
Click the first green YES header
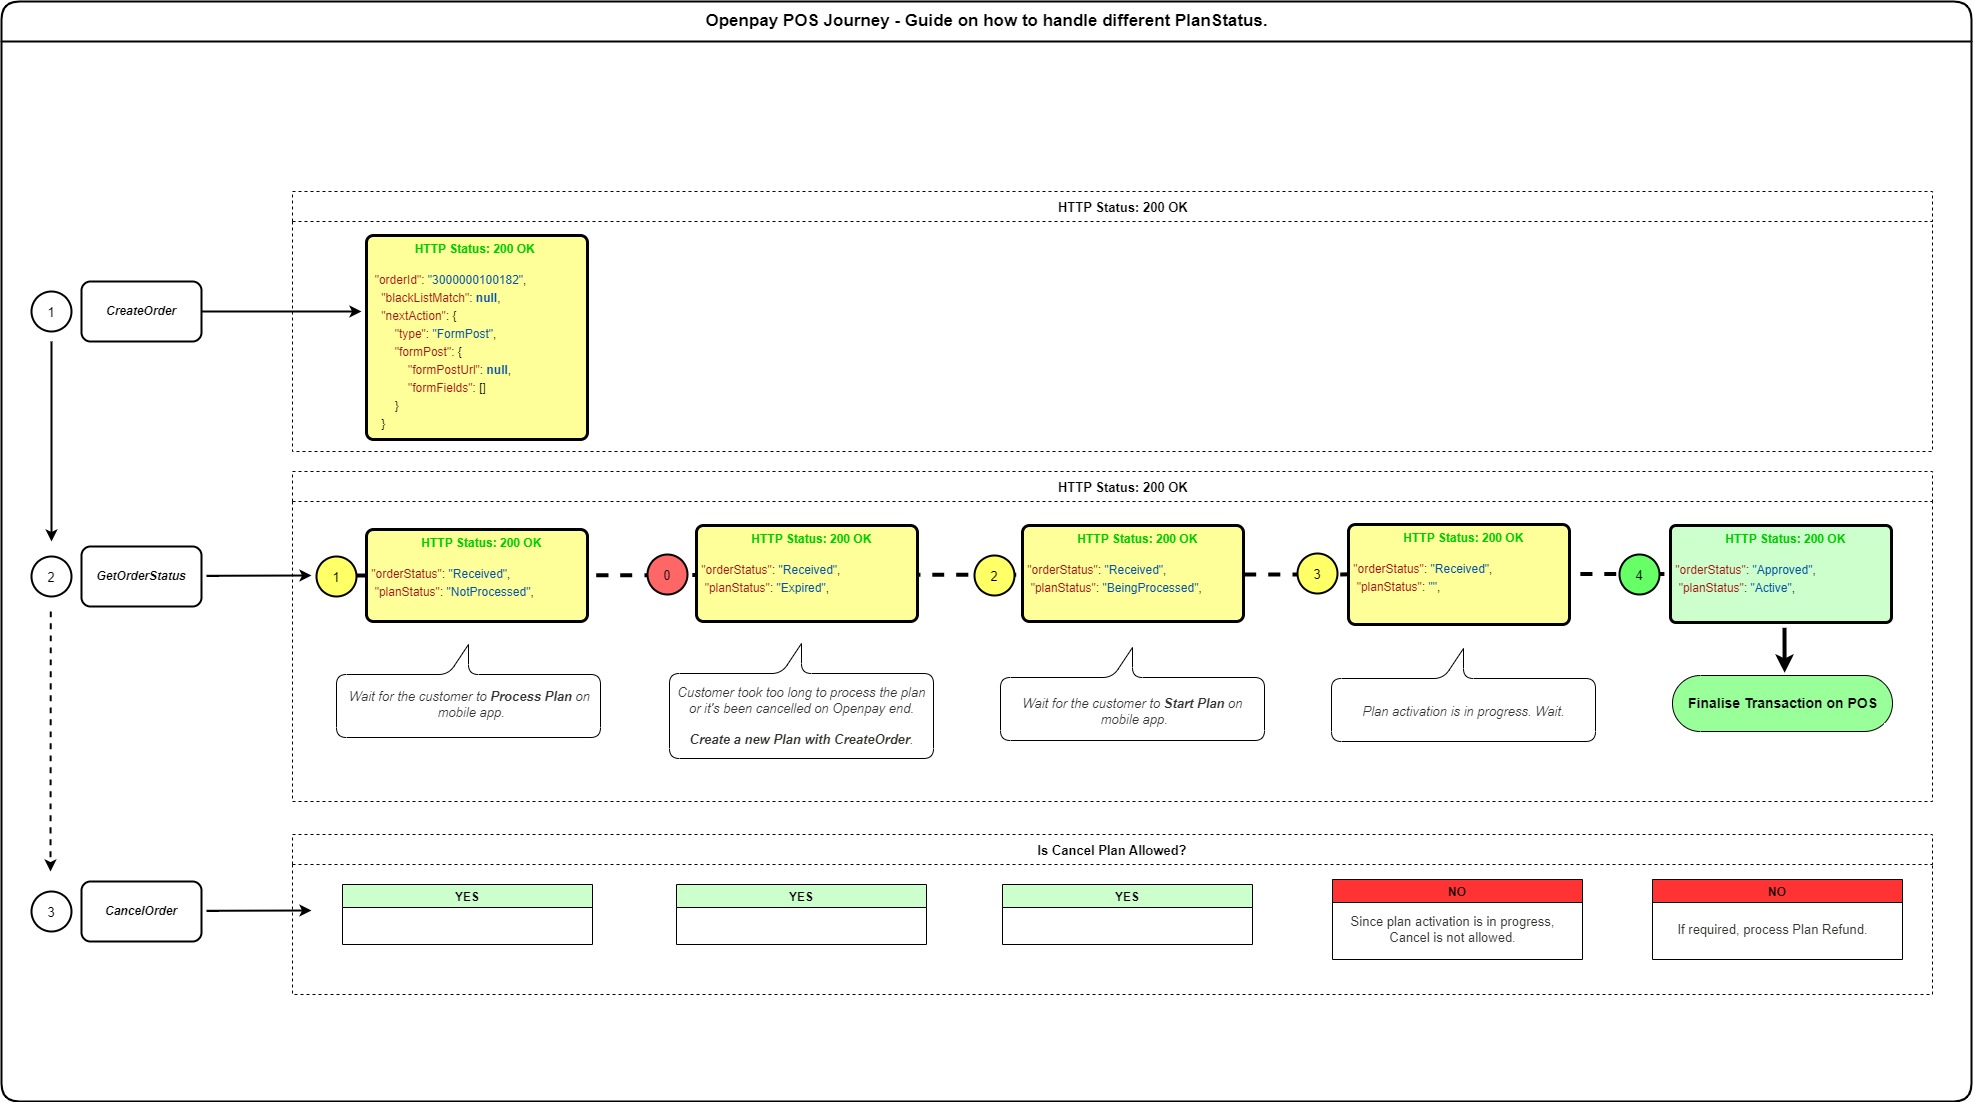click(467, 896)
